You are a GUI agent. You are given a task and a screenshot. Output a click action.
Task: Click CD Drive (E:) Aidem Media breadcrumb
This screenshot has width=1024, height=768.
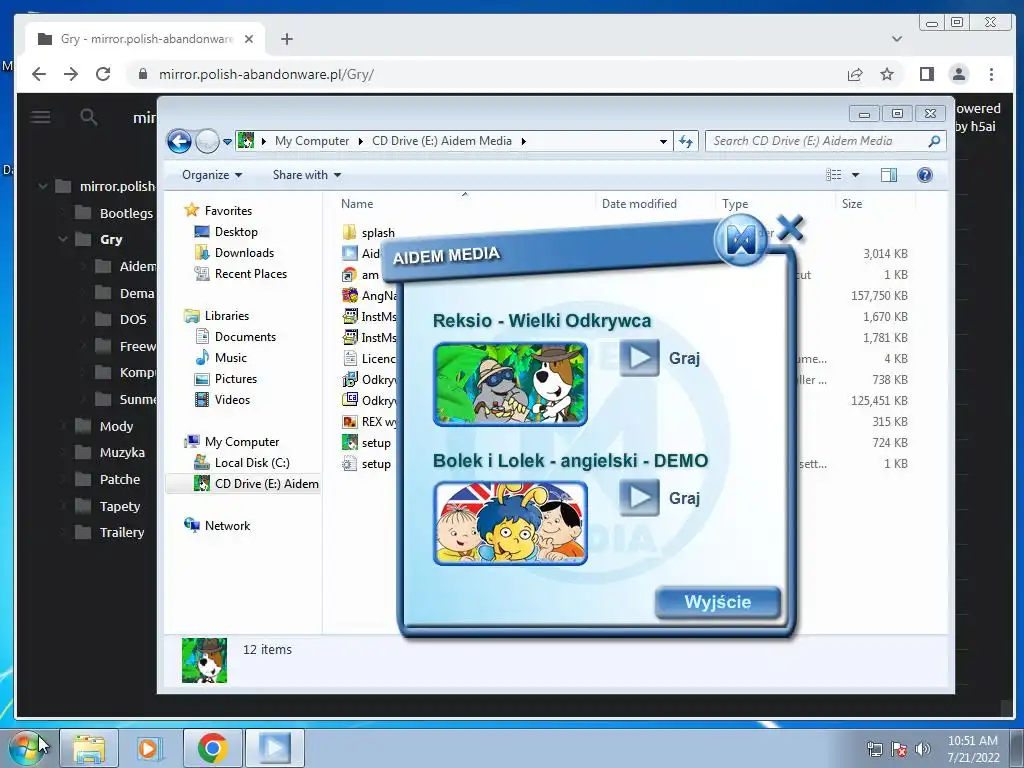(x=441, y=141)
